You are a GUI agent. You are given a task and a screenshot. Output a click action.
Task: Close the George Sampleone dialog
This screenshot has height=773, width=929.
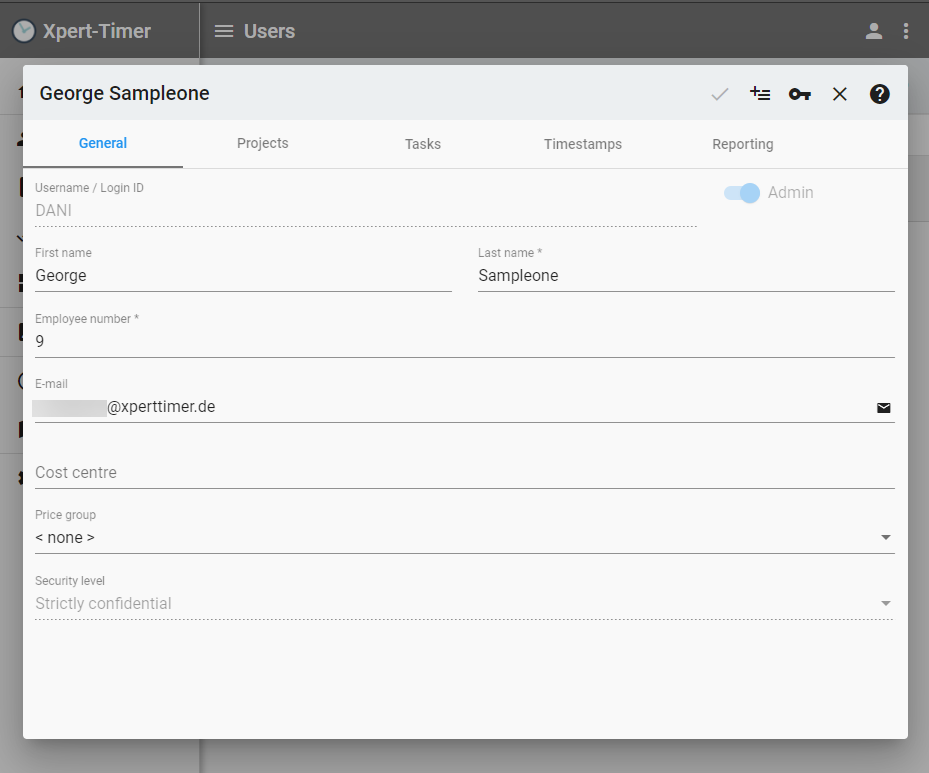[840, 94]
